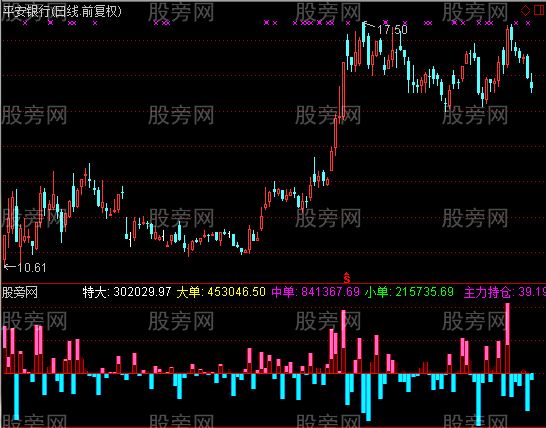Select the 平安银行(日线.前复权) chart title
This screenshot has width=546, height=428.
pyautogui.click(x=62, y=12)
